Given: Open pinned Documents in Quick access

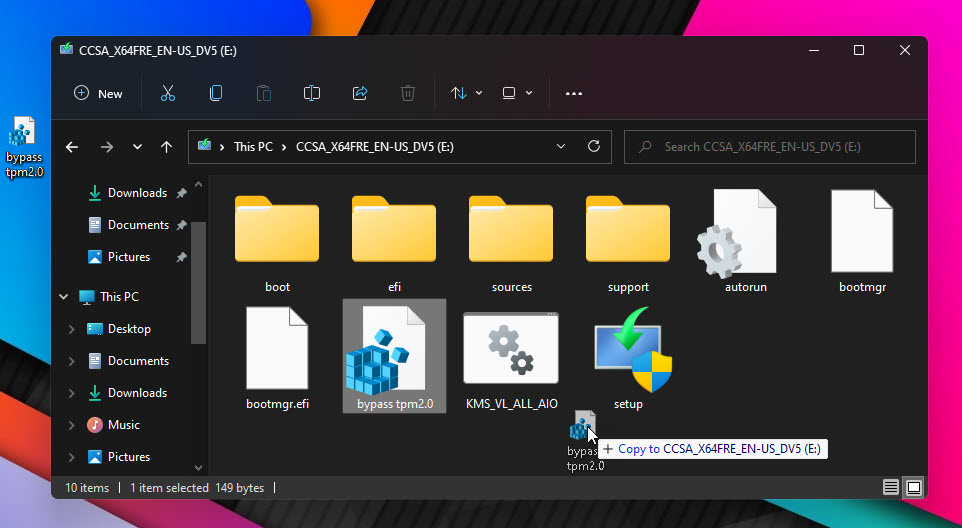Looking at the screenshot, I should click(x=129, y=224).
